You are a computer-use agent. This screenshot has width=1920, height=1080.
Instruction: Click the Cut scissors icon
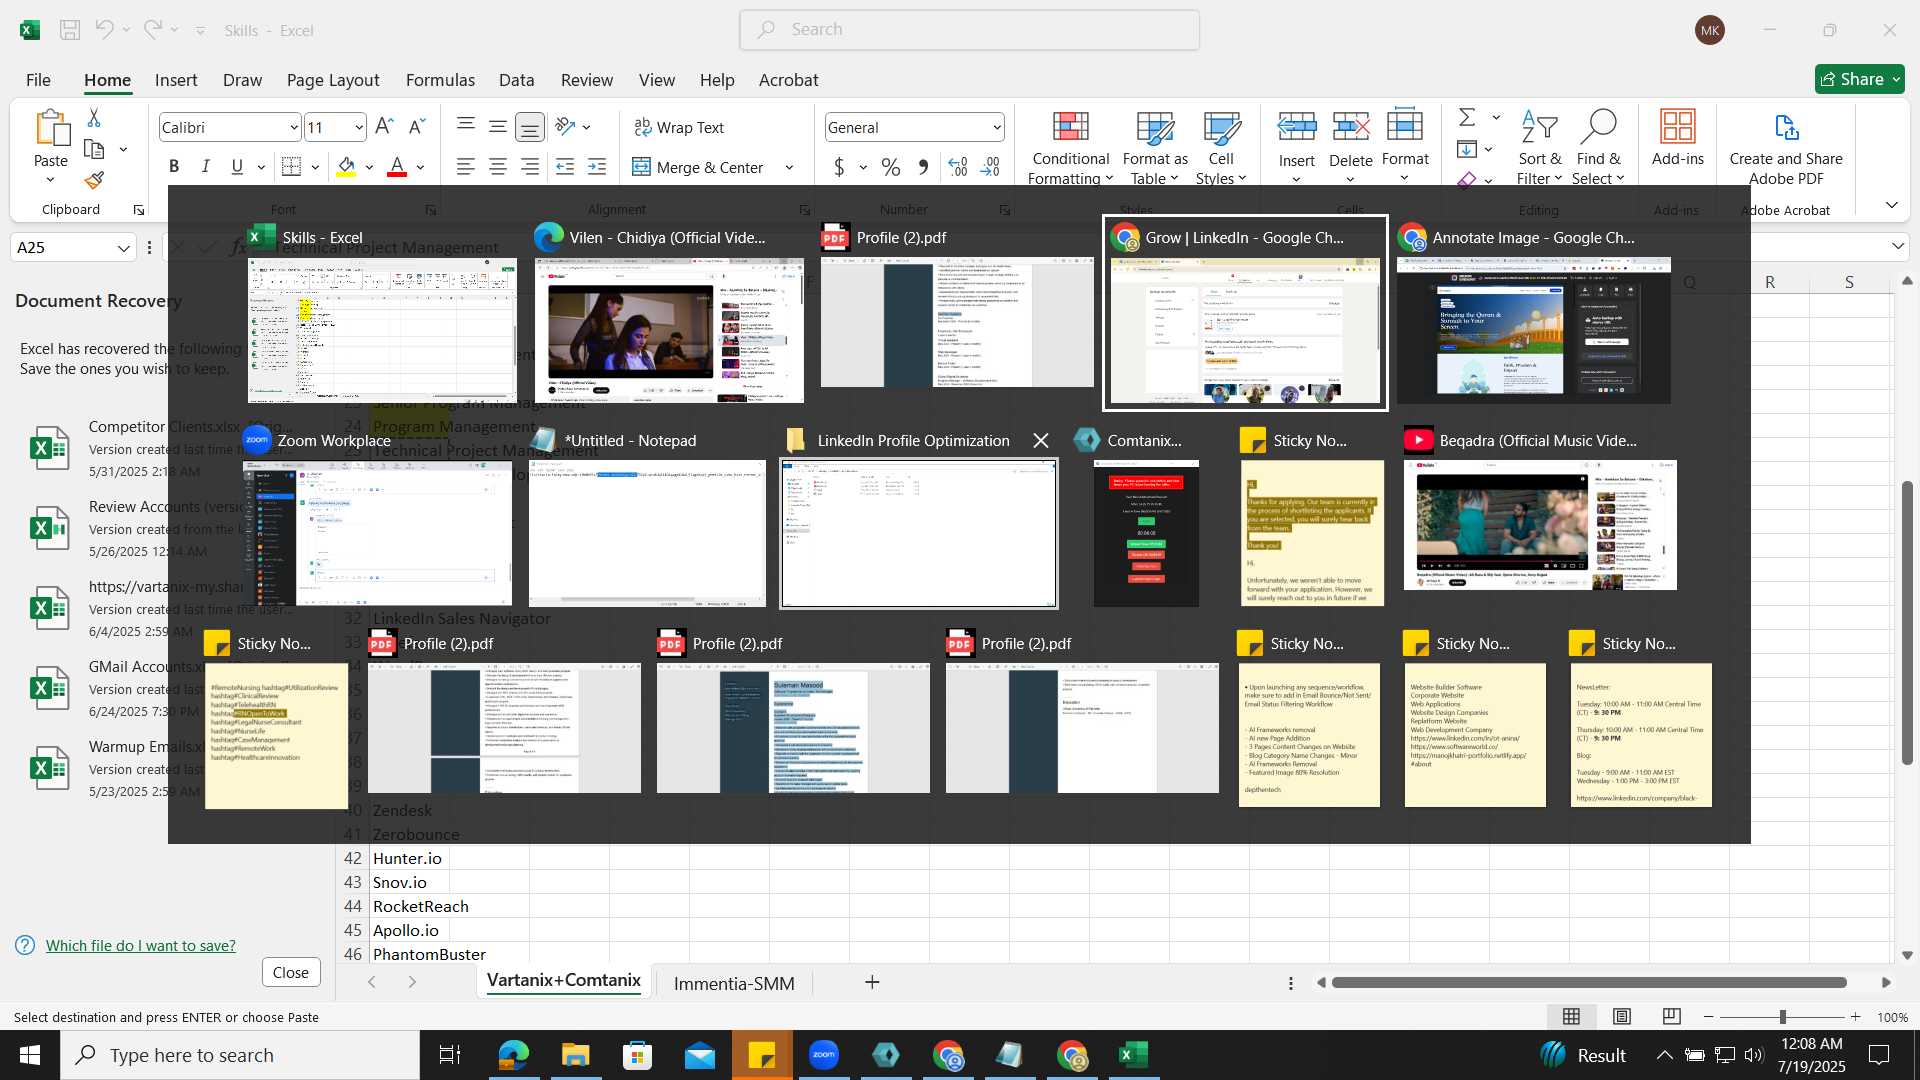94,118
